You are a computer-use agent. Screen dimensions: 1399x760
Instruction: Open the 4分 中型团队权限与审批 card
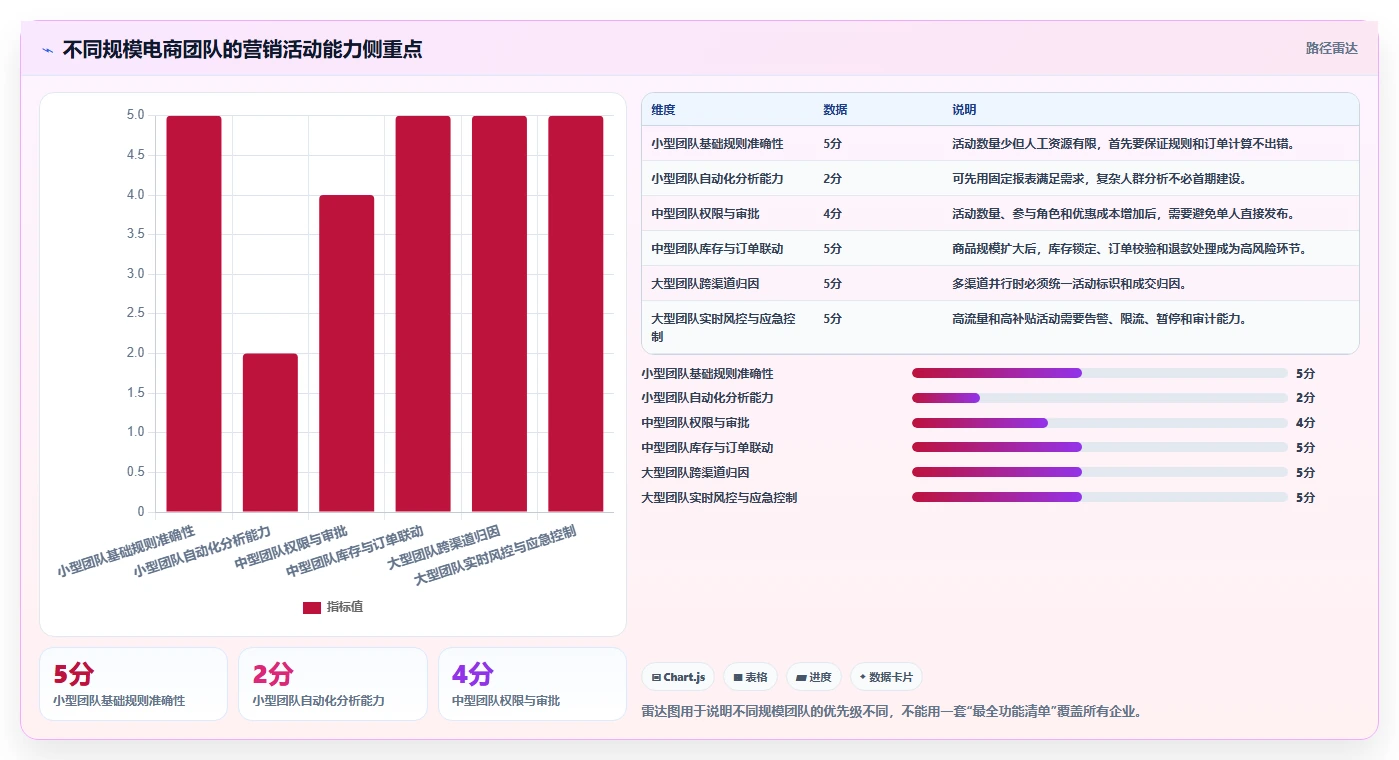[532, 684]
